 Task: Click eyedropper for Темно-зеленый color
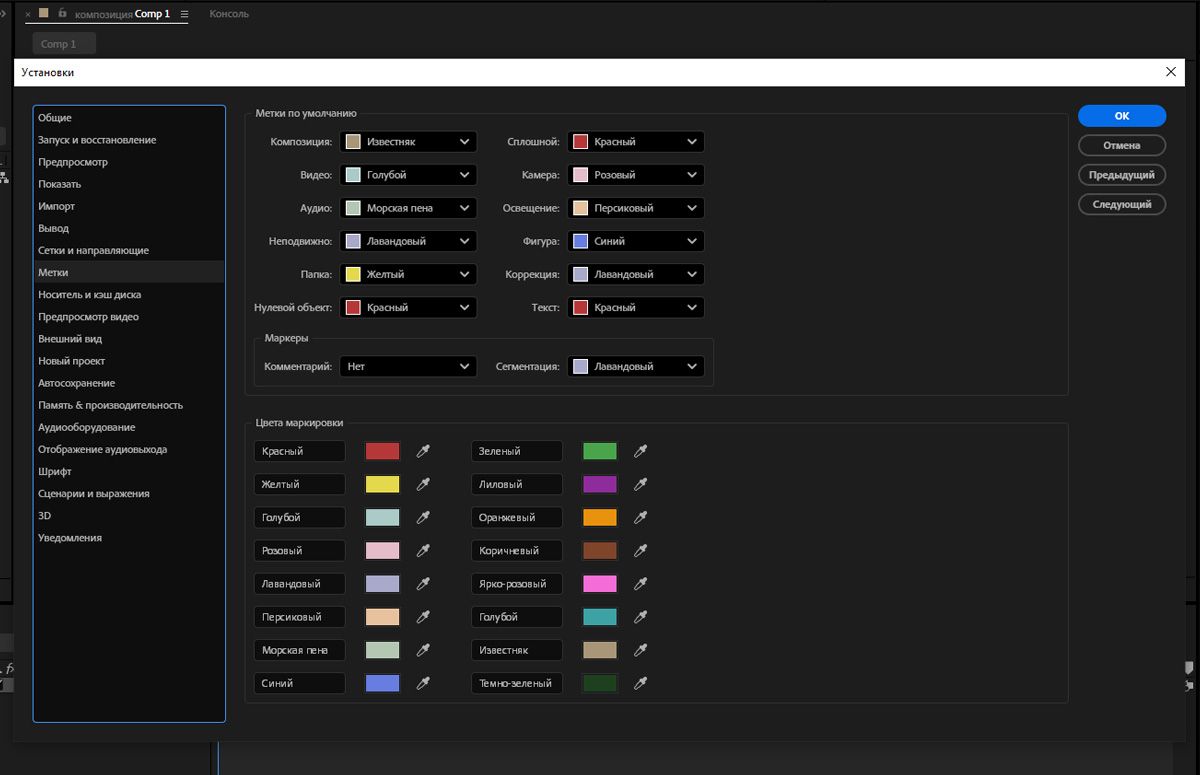point(641,683)
